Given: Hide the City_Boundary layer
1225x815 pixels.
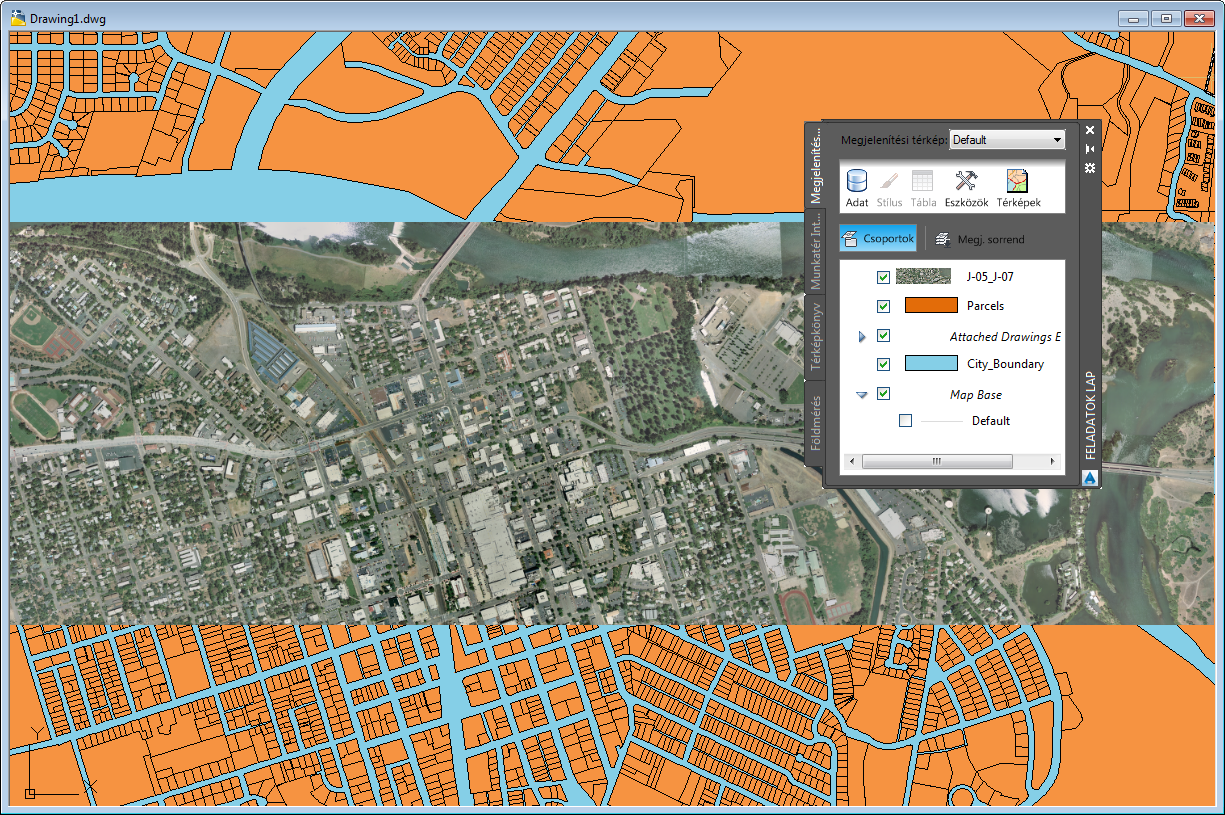Looking at the screenshot, I should pyautogui.click(x=883, y=364).
